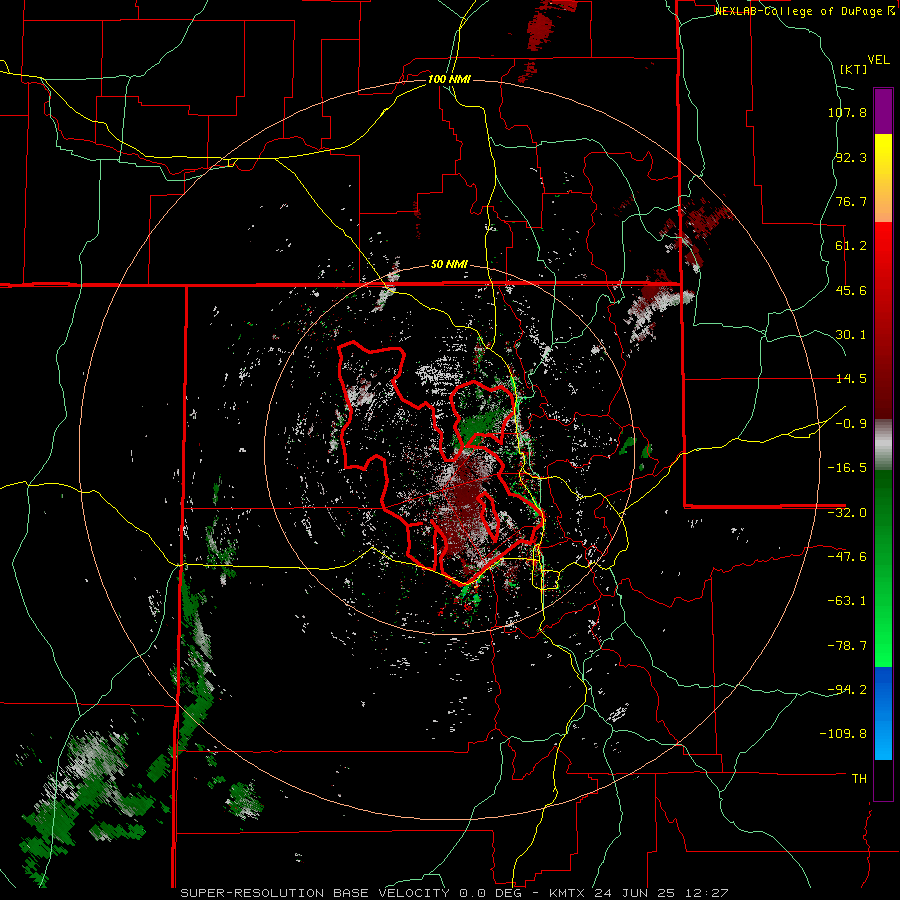Screen dimensions: 900x900
Task: Click the 14.5 scale value
Action: click(851, 379)
